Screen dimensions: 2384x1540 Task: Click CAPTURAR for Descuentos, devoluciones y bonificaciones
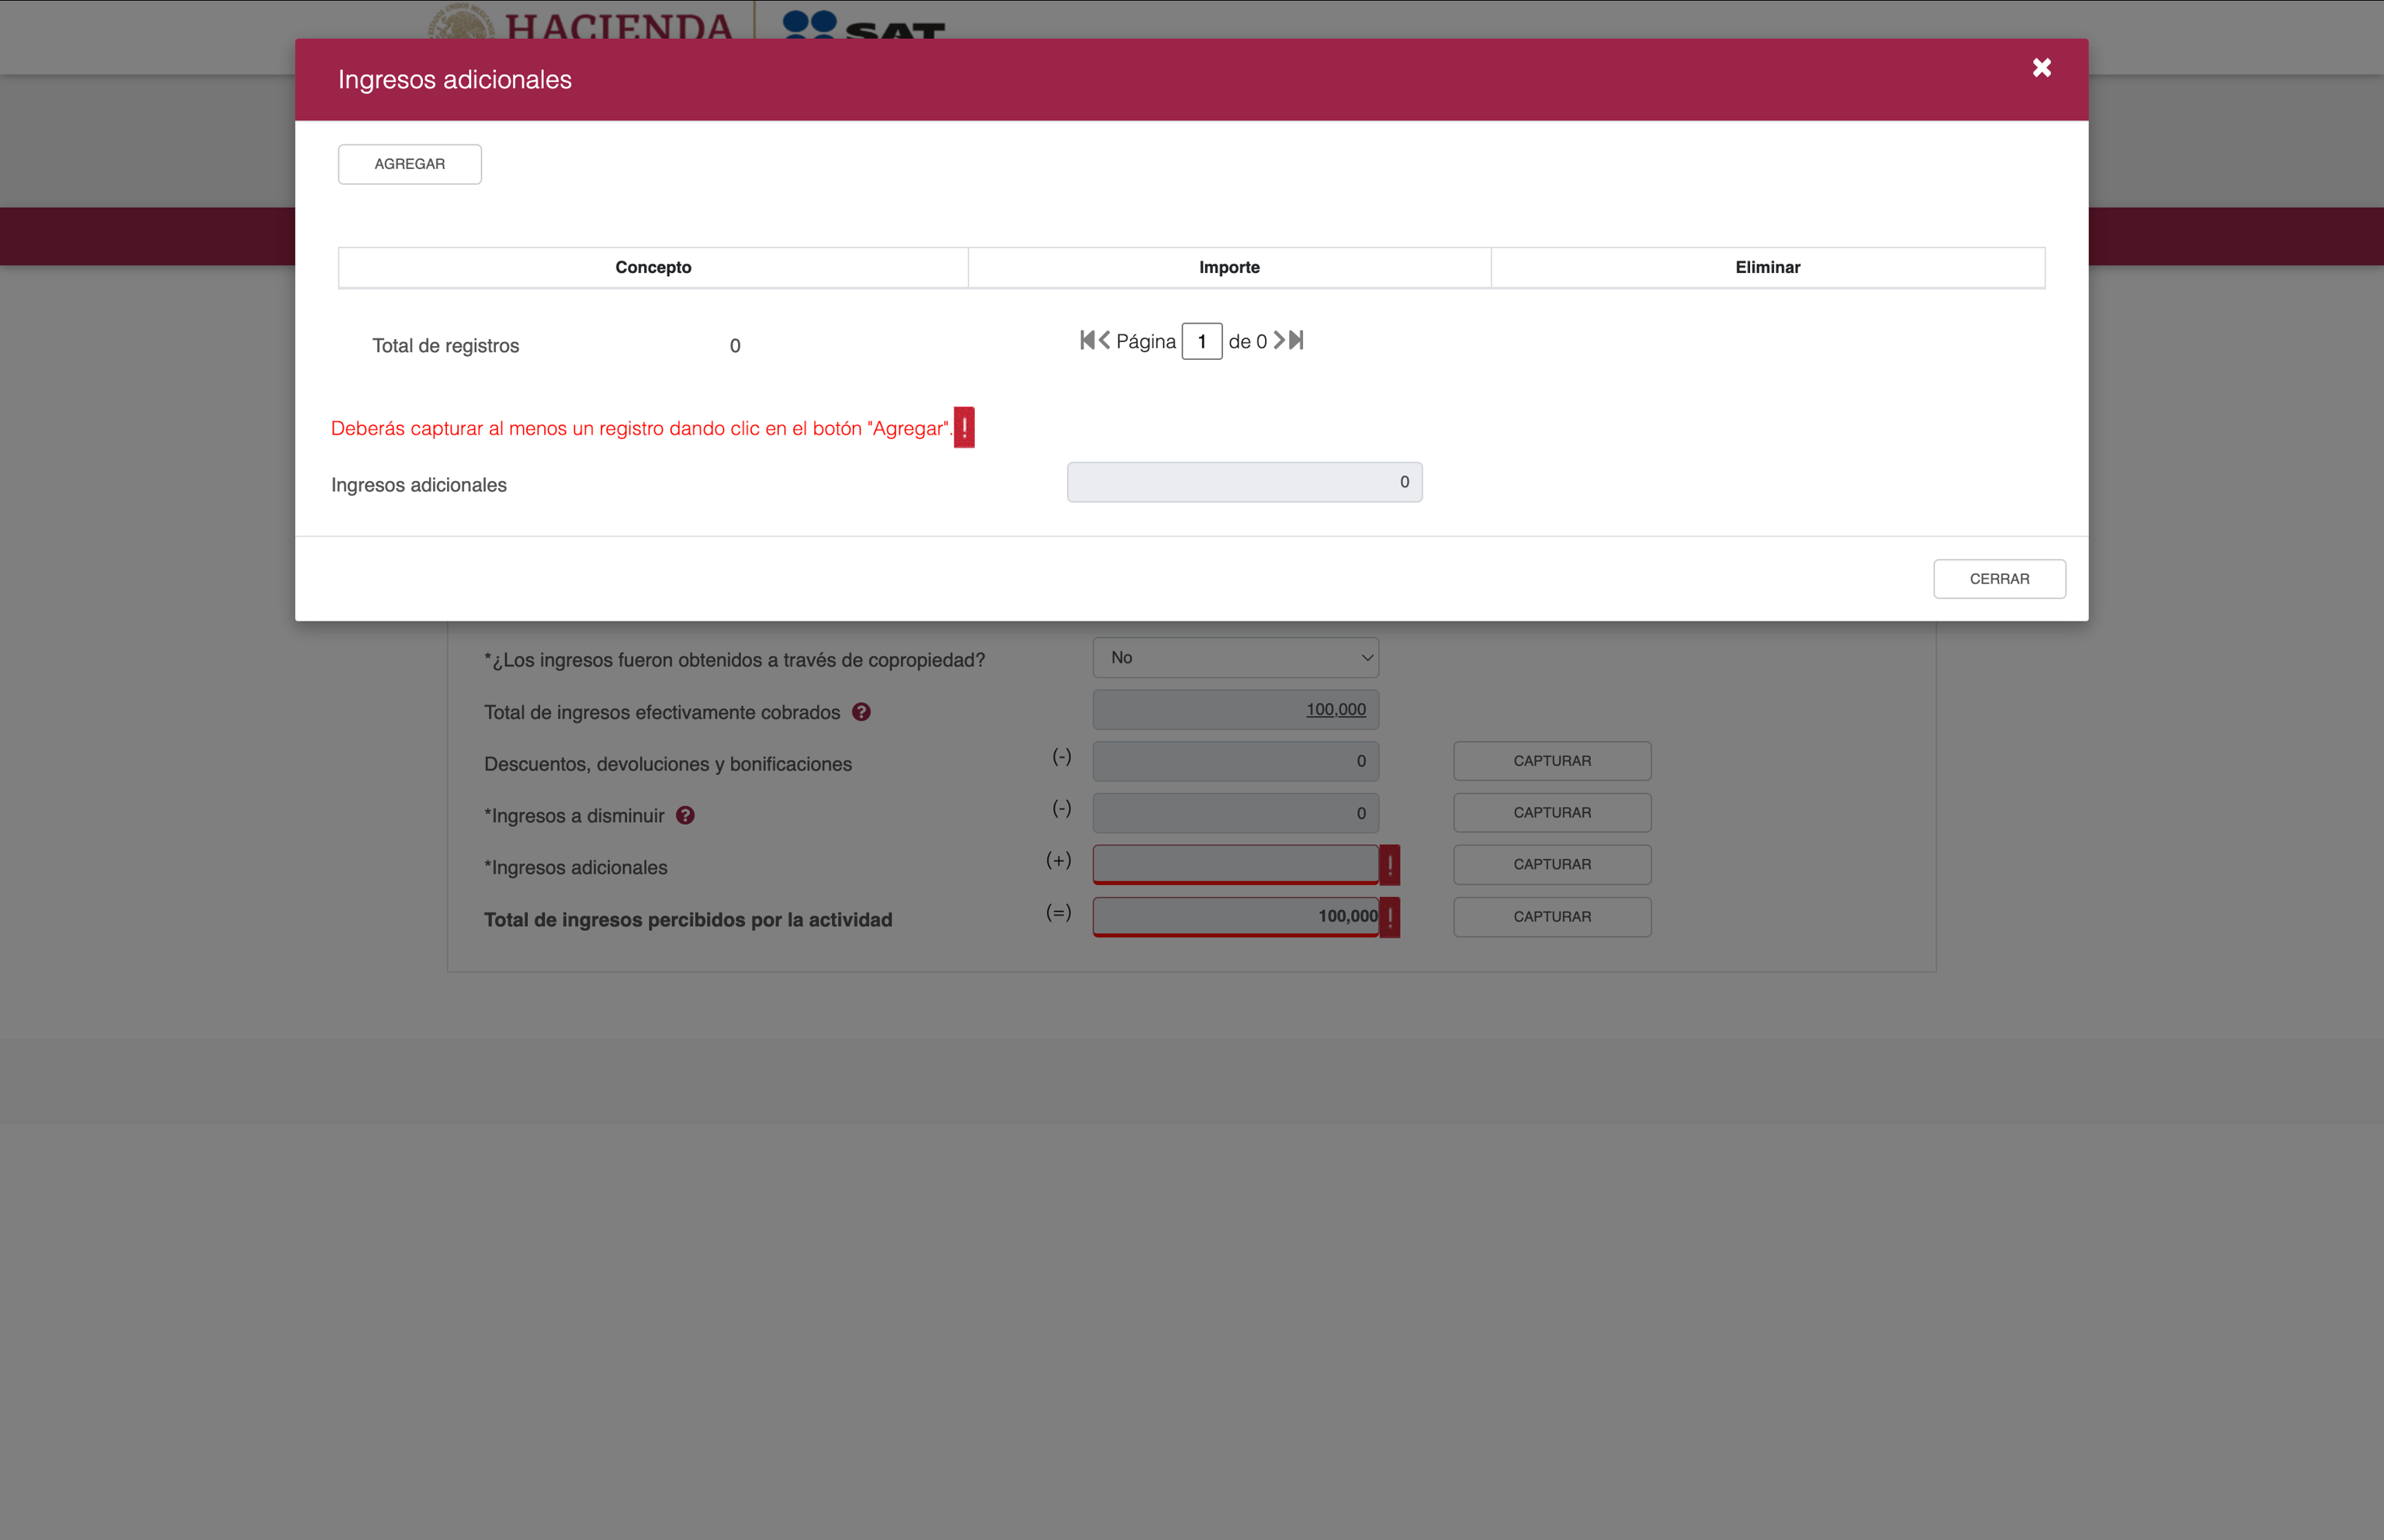click(1551, 761)
